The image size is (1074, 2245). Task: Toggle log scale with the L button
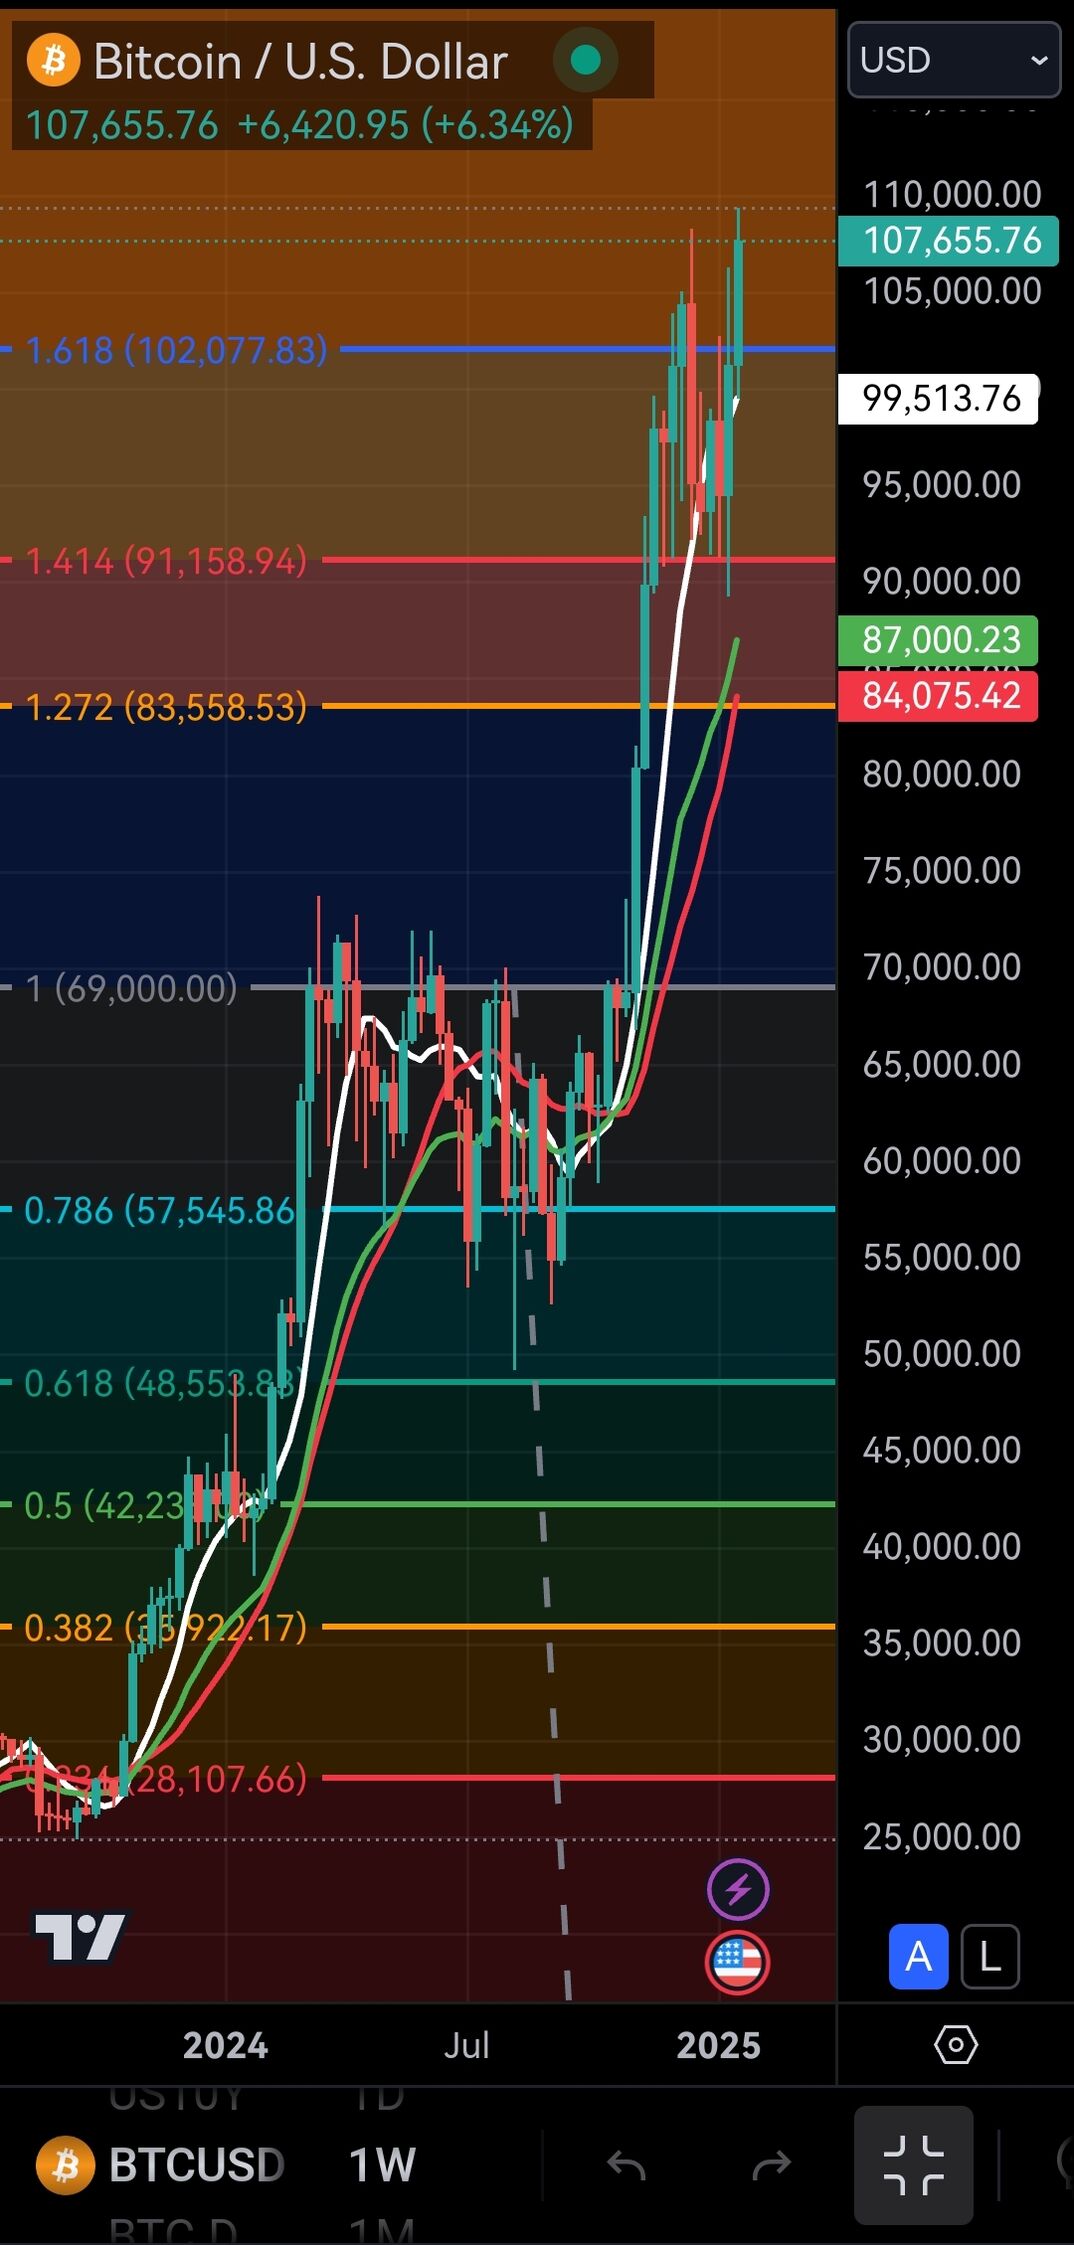tap(990, 1956)
